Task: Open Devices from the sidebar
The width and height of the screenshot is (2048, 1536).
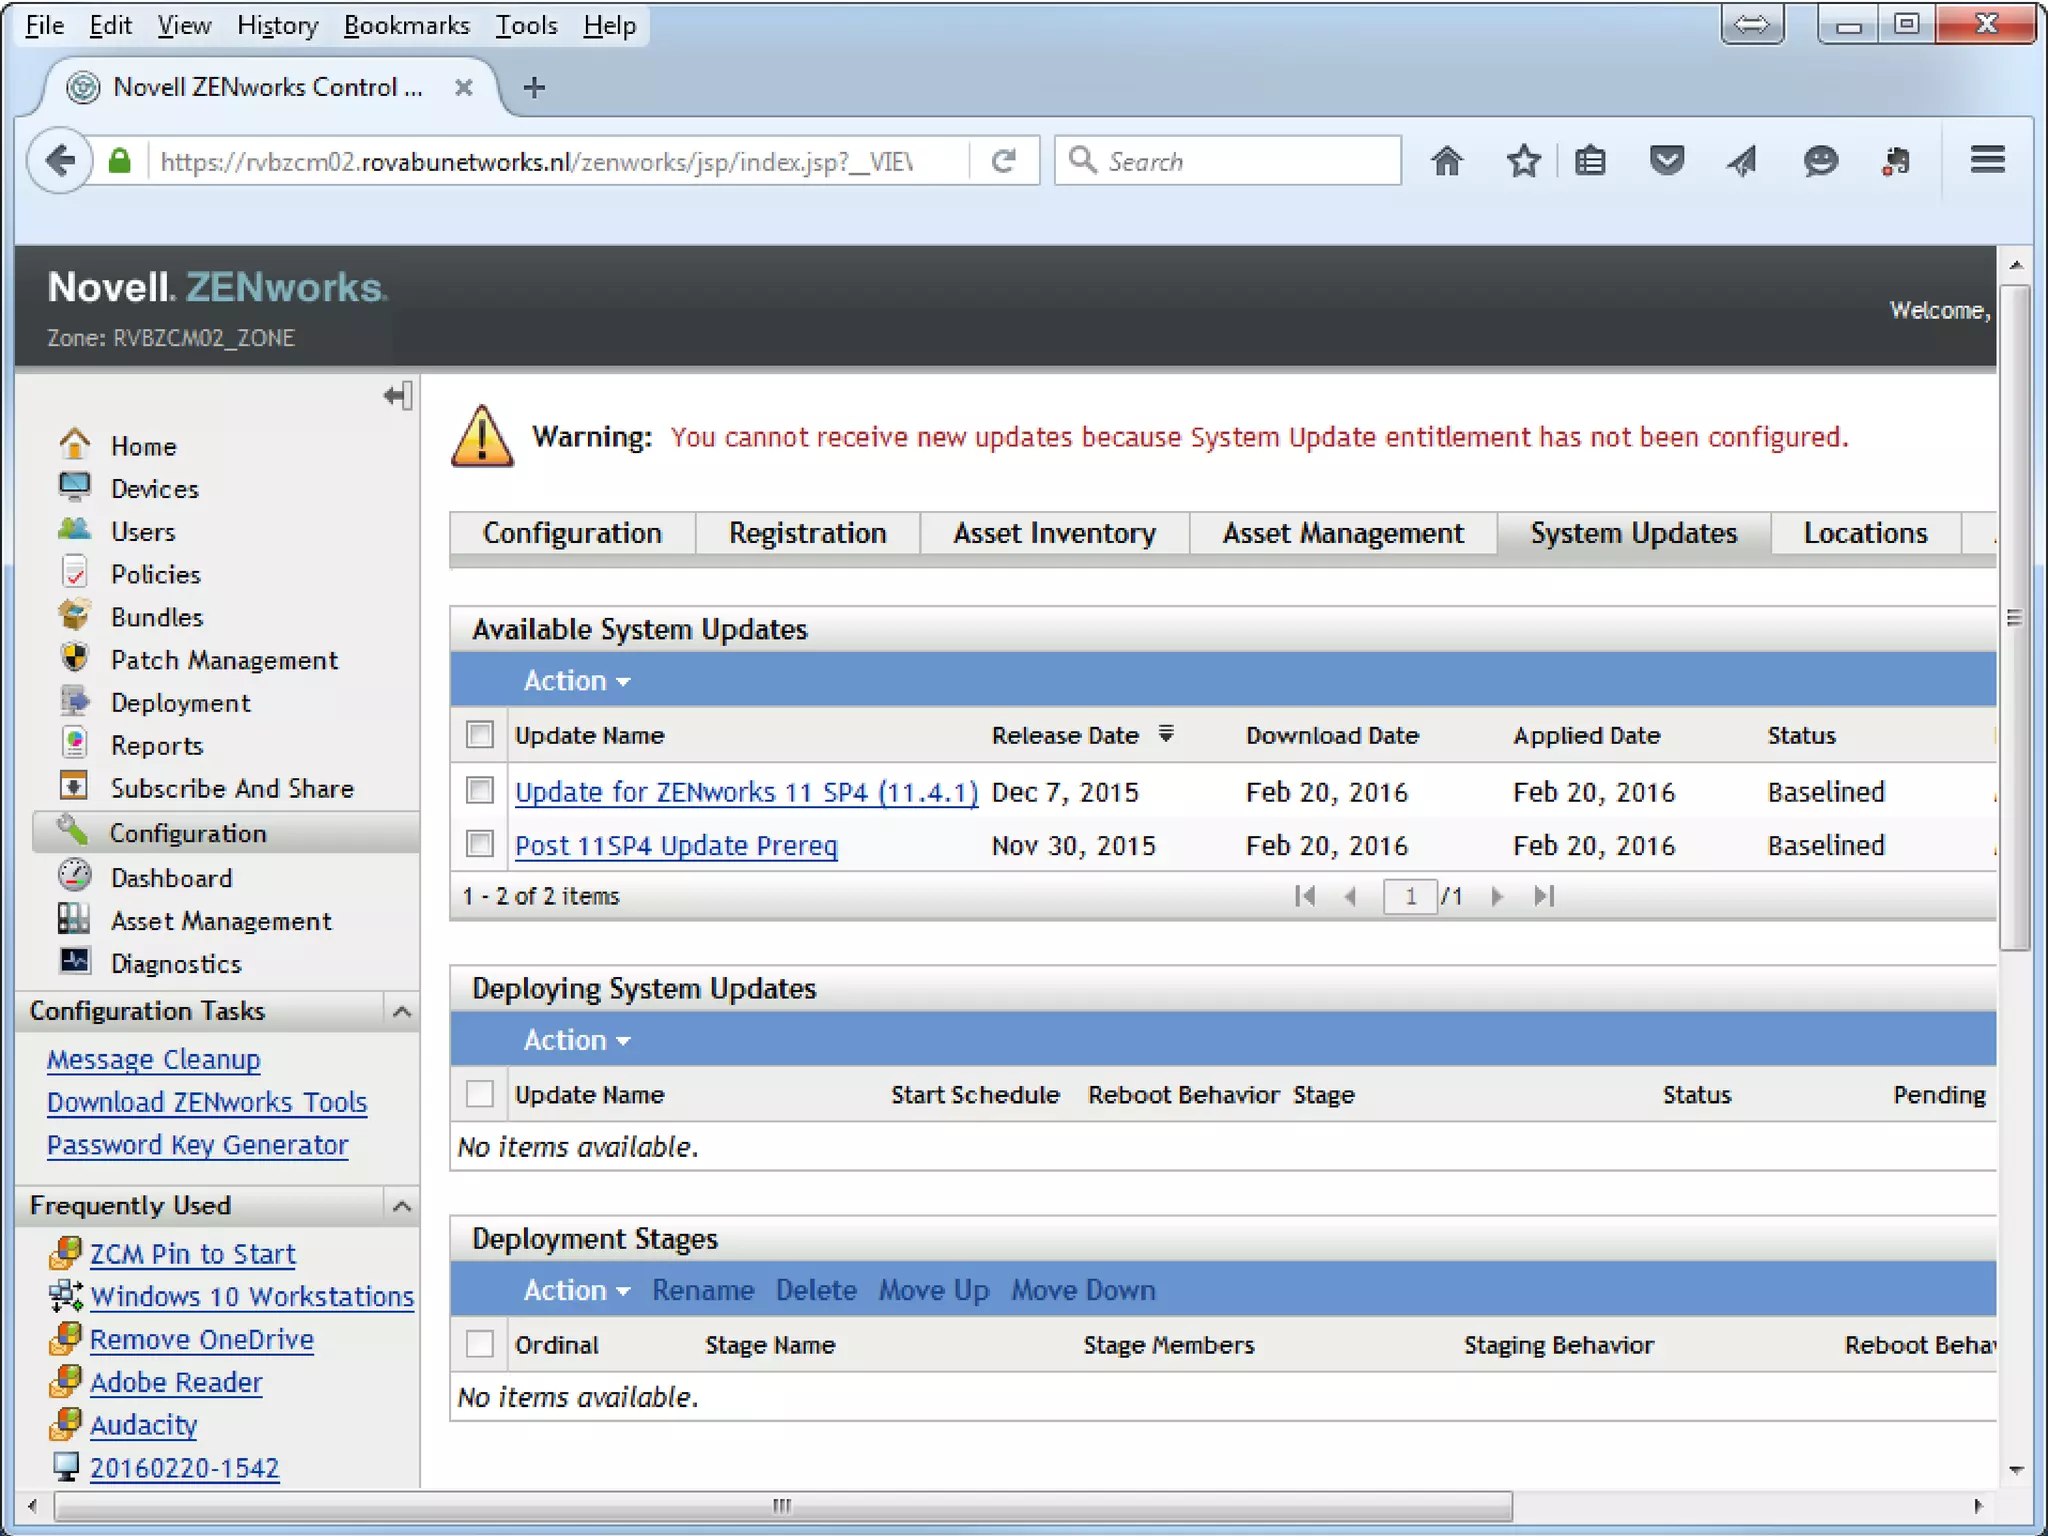Action: coord(154,489)
